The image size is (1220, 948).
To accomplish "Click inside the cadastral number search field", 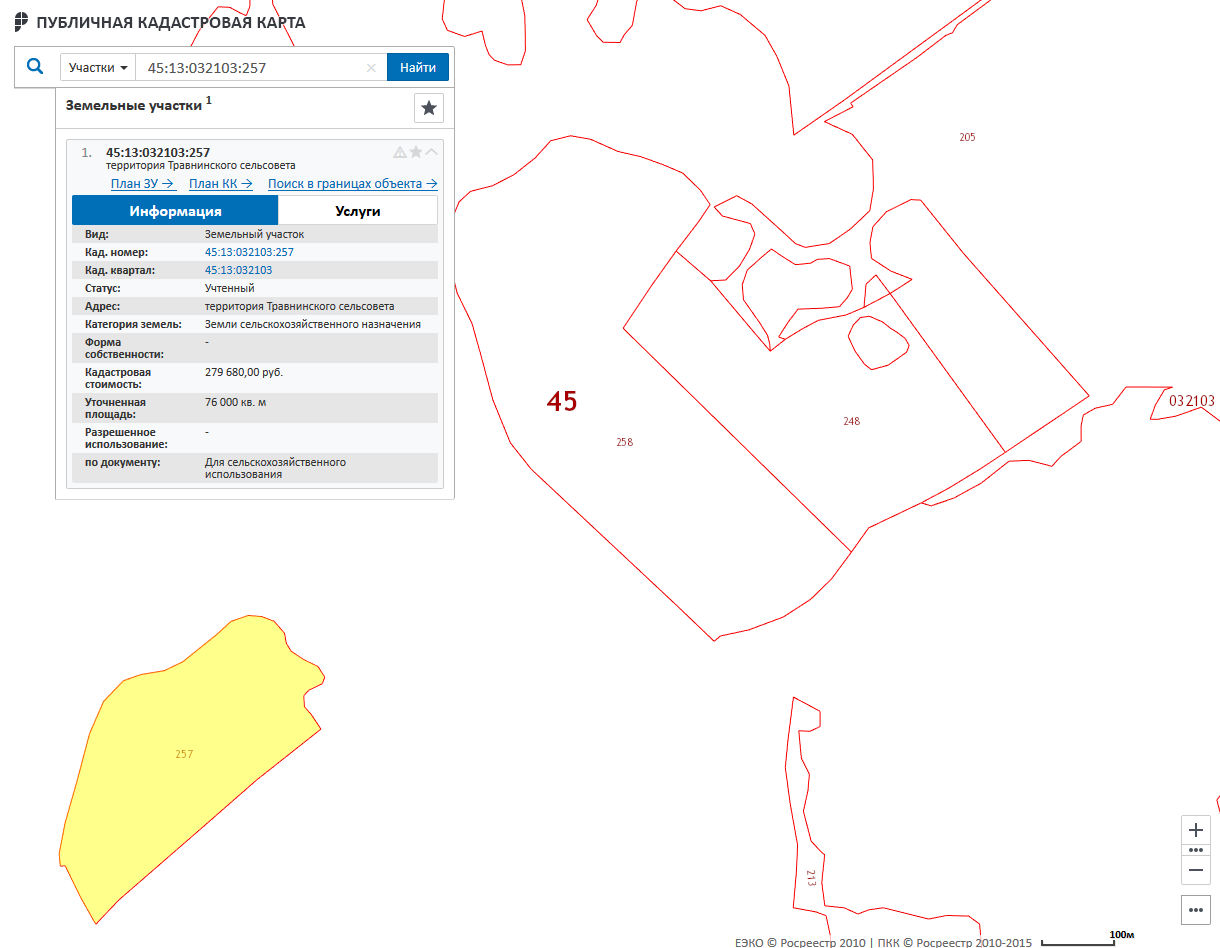I will point(250,68).
